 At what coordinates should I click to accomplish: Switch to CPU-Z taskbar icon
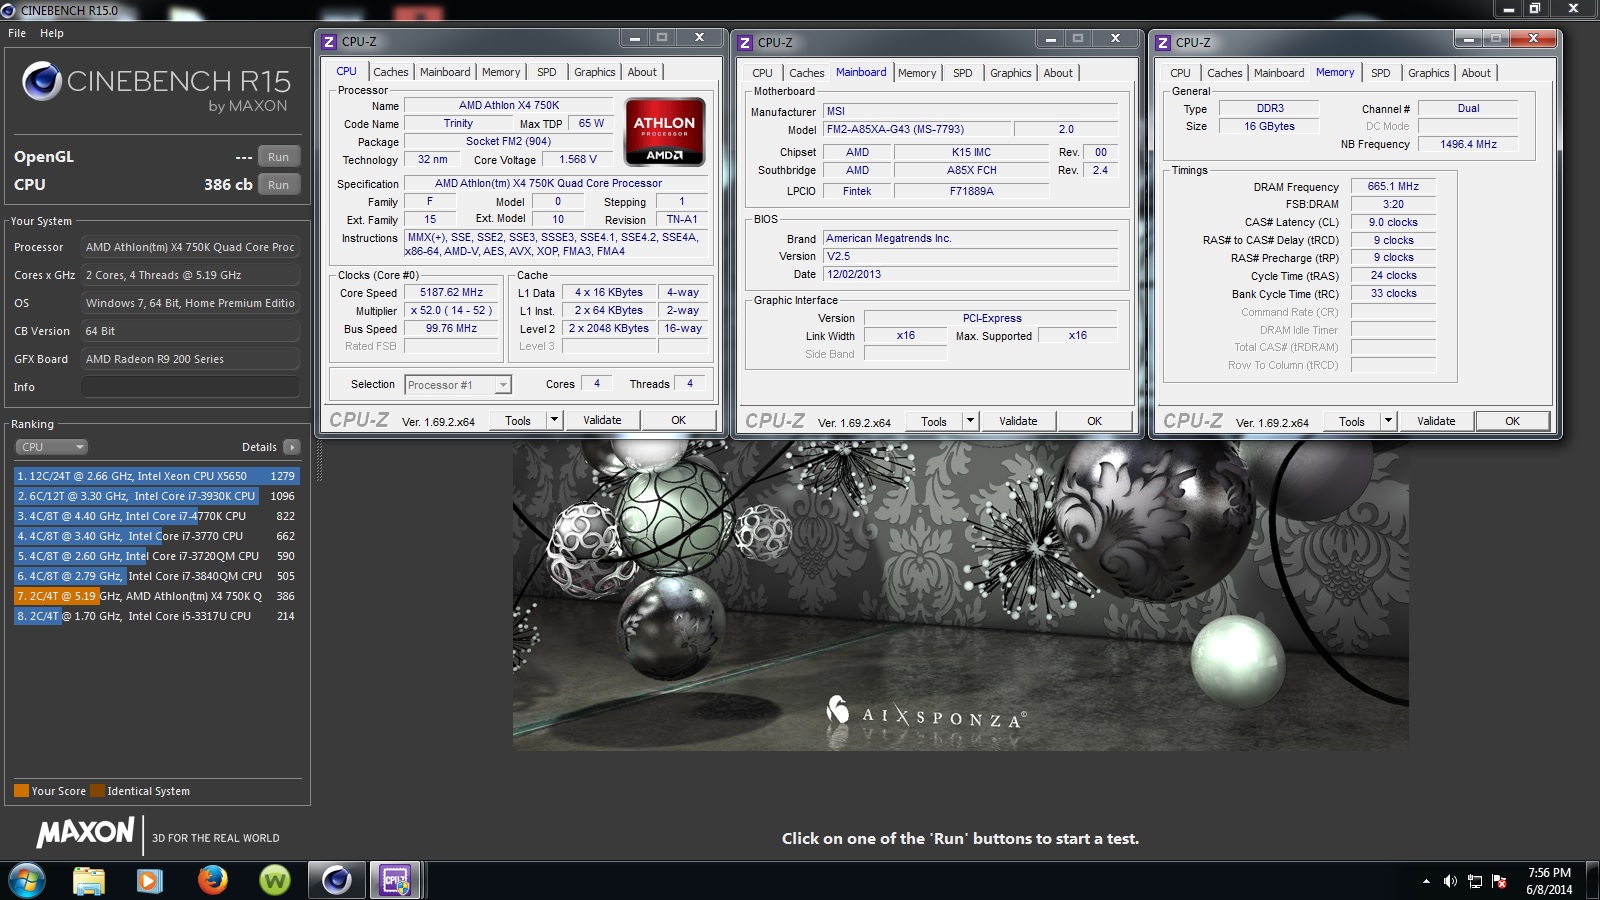(x=396, y=880)
